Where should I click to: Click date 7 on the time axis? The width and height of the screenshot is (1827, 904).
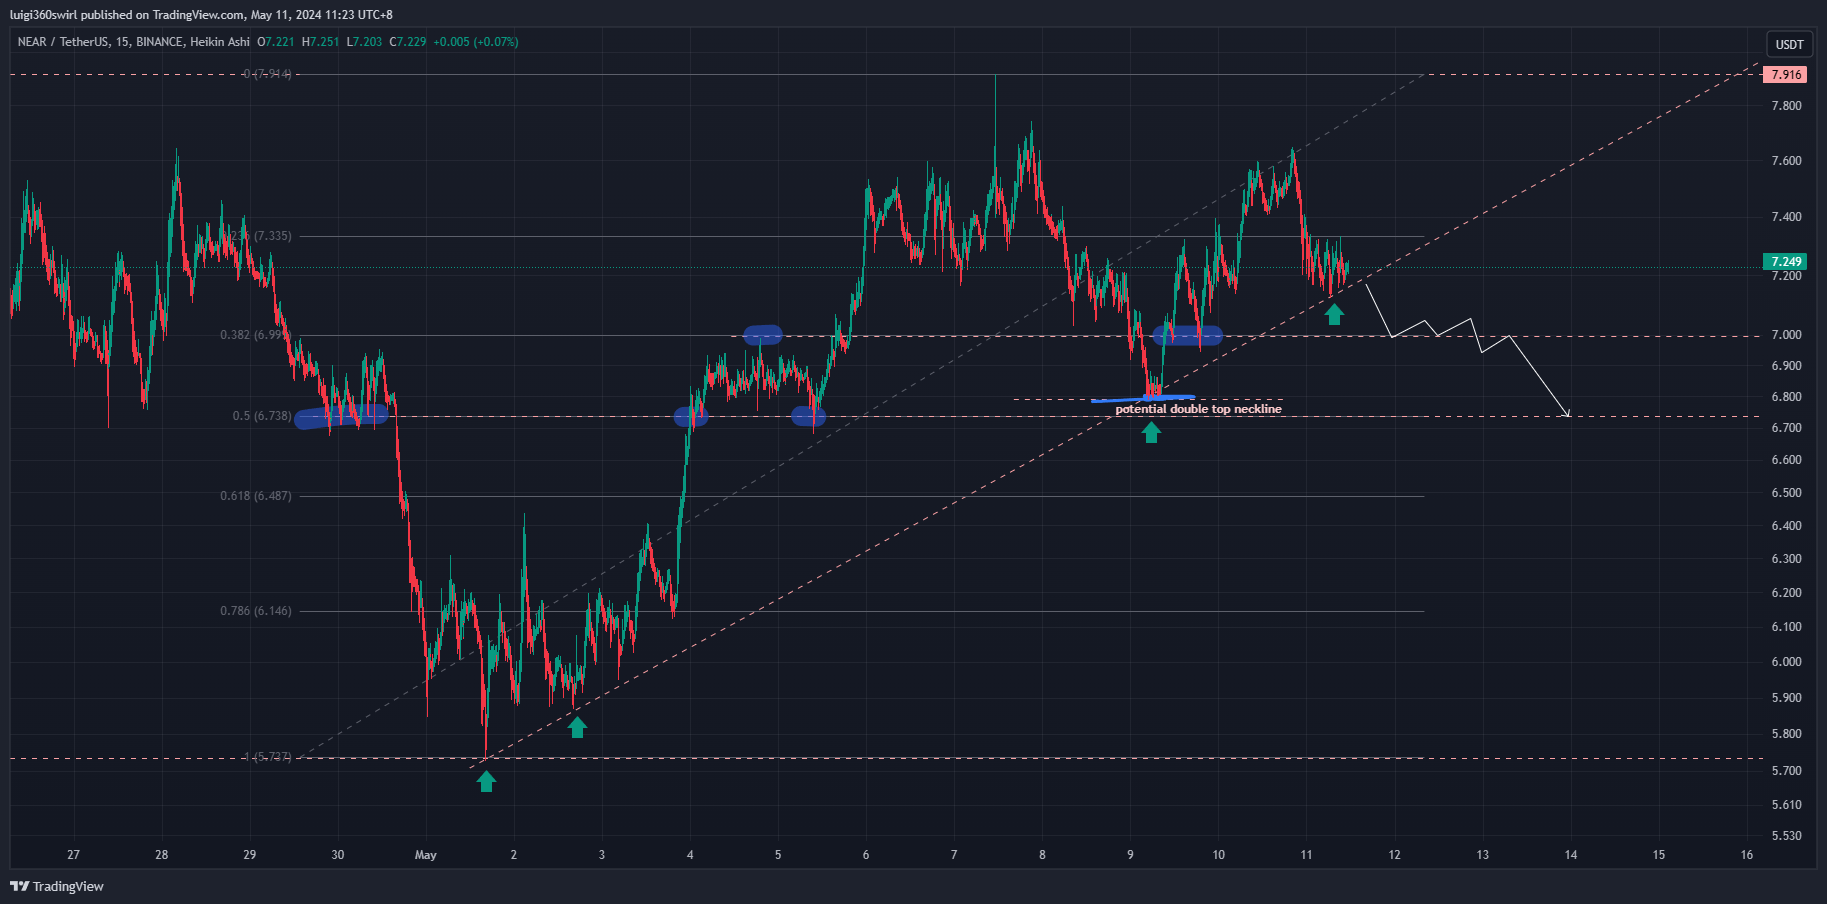click(954, 855)
